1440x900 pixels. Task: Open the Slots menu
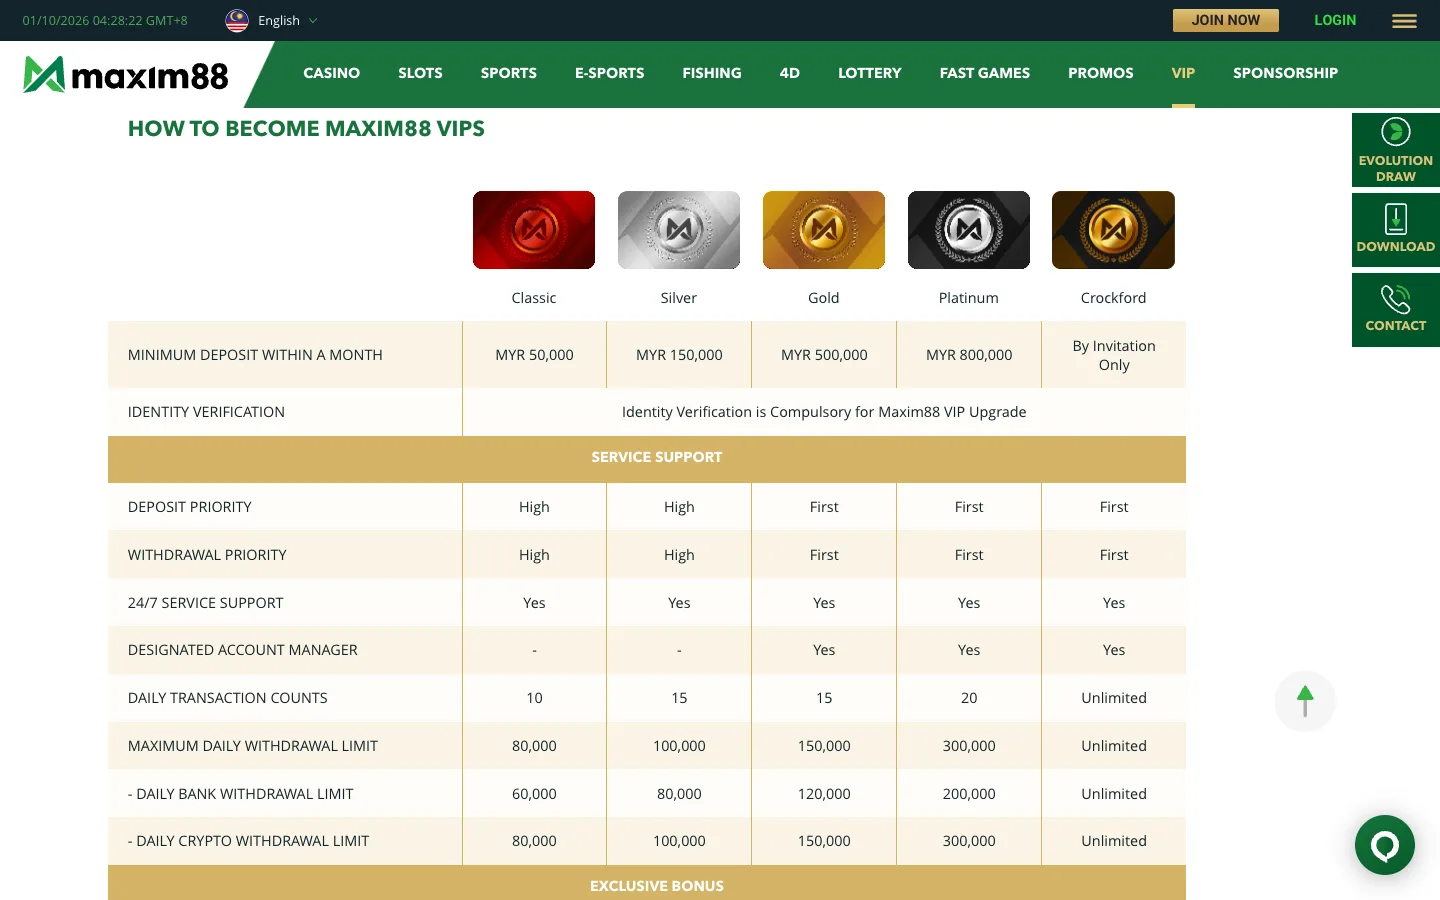point(420,73)
